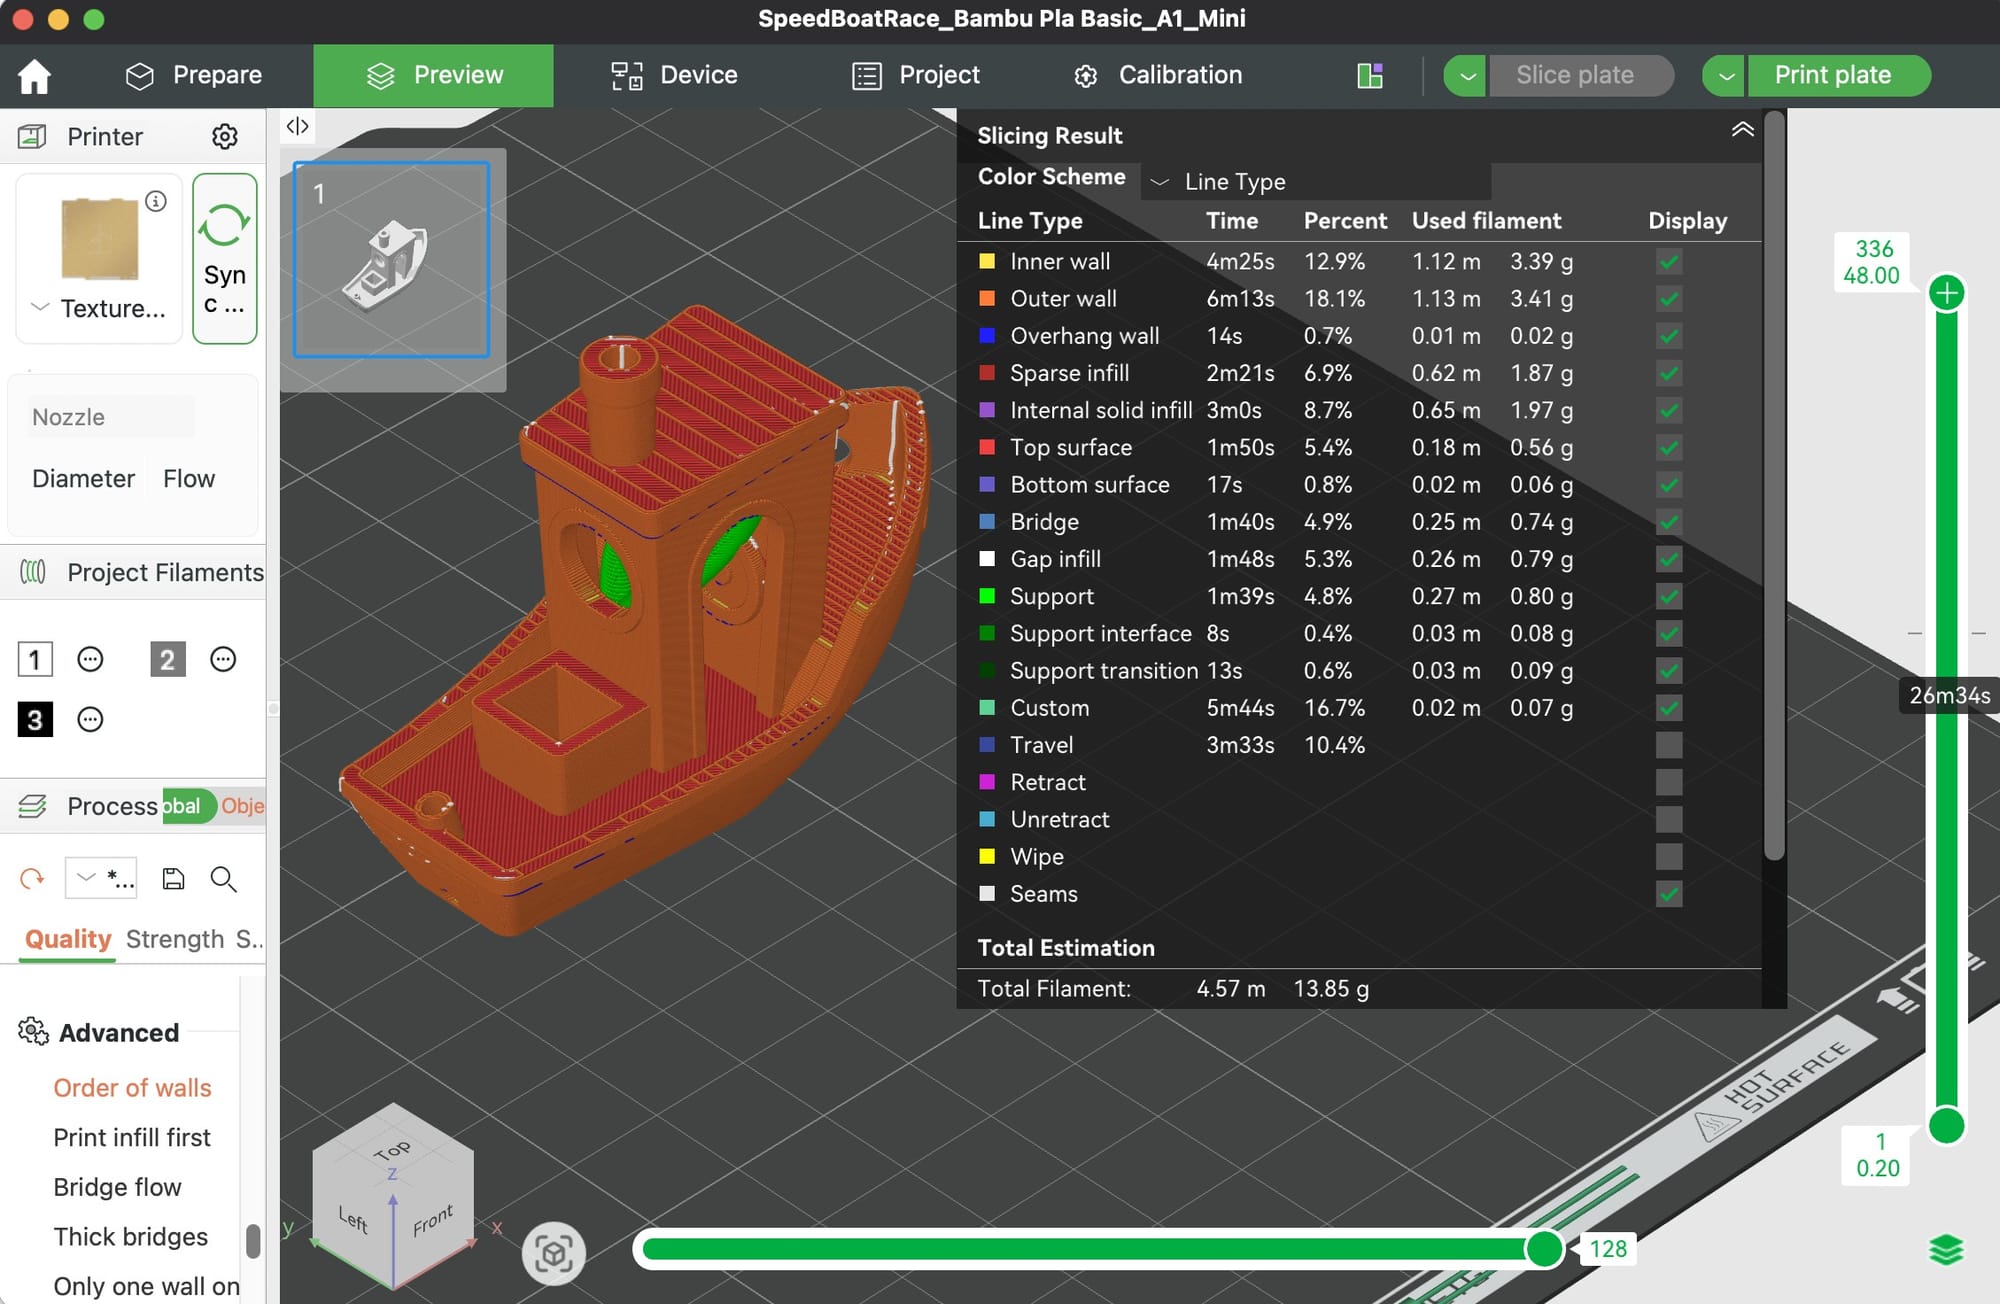This screenshot has height=1304, width=2000.
Task: Open printer settings gear icon
Action: tap(225, 137)
